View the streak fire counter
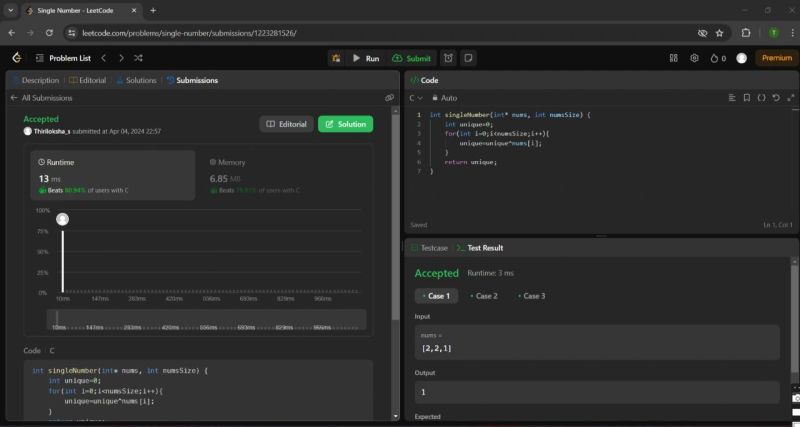Screen dimensions: 800x427 (x=718, y=58)
